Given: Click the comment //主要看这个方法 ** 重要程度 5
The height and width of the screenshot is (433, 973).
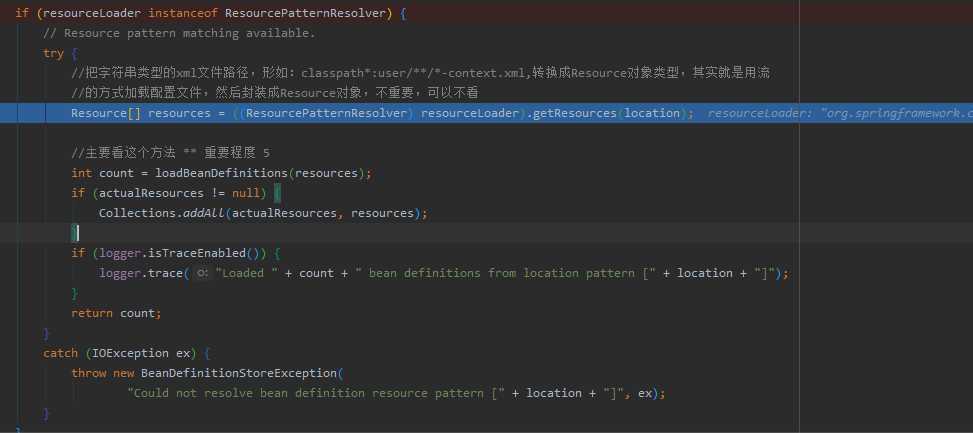Looking at the screenshot, I should (x=171, y=153).
